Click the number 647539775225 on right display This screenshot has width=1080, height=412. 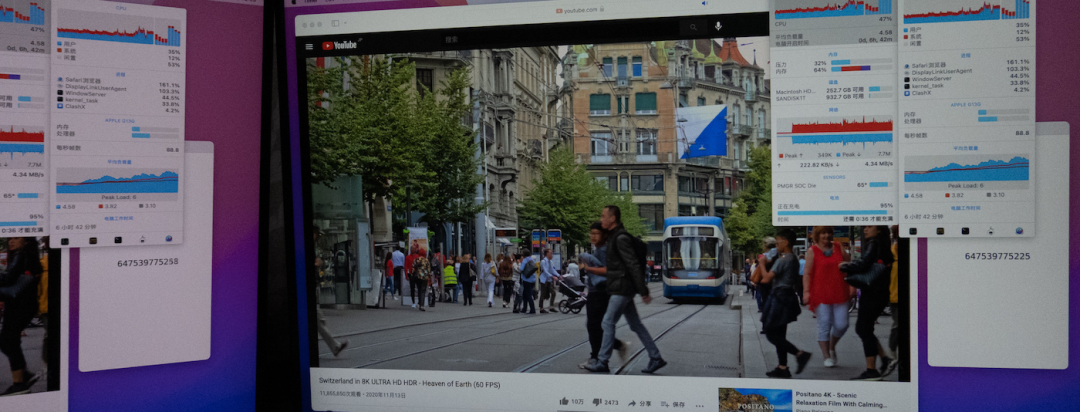tap(997, 256)
